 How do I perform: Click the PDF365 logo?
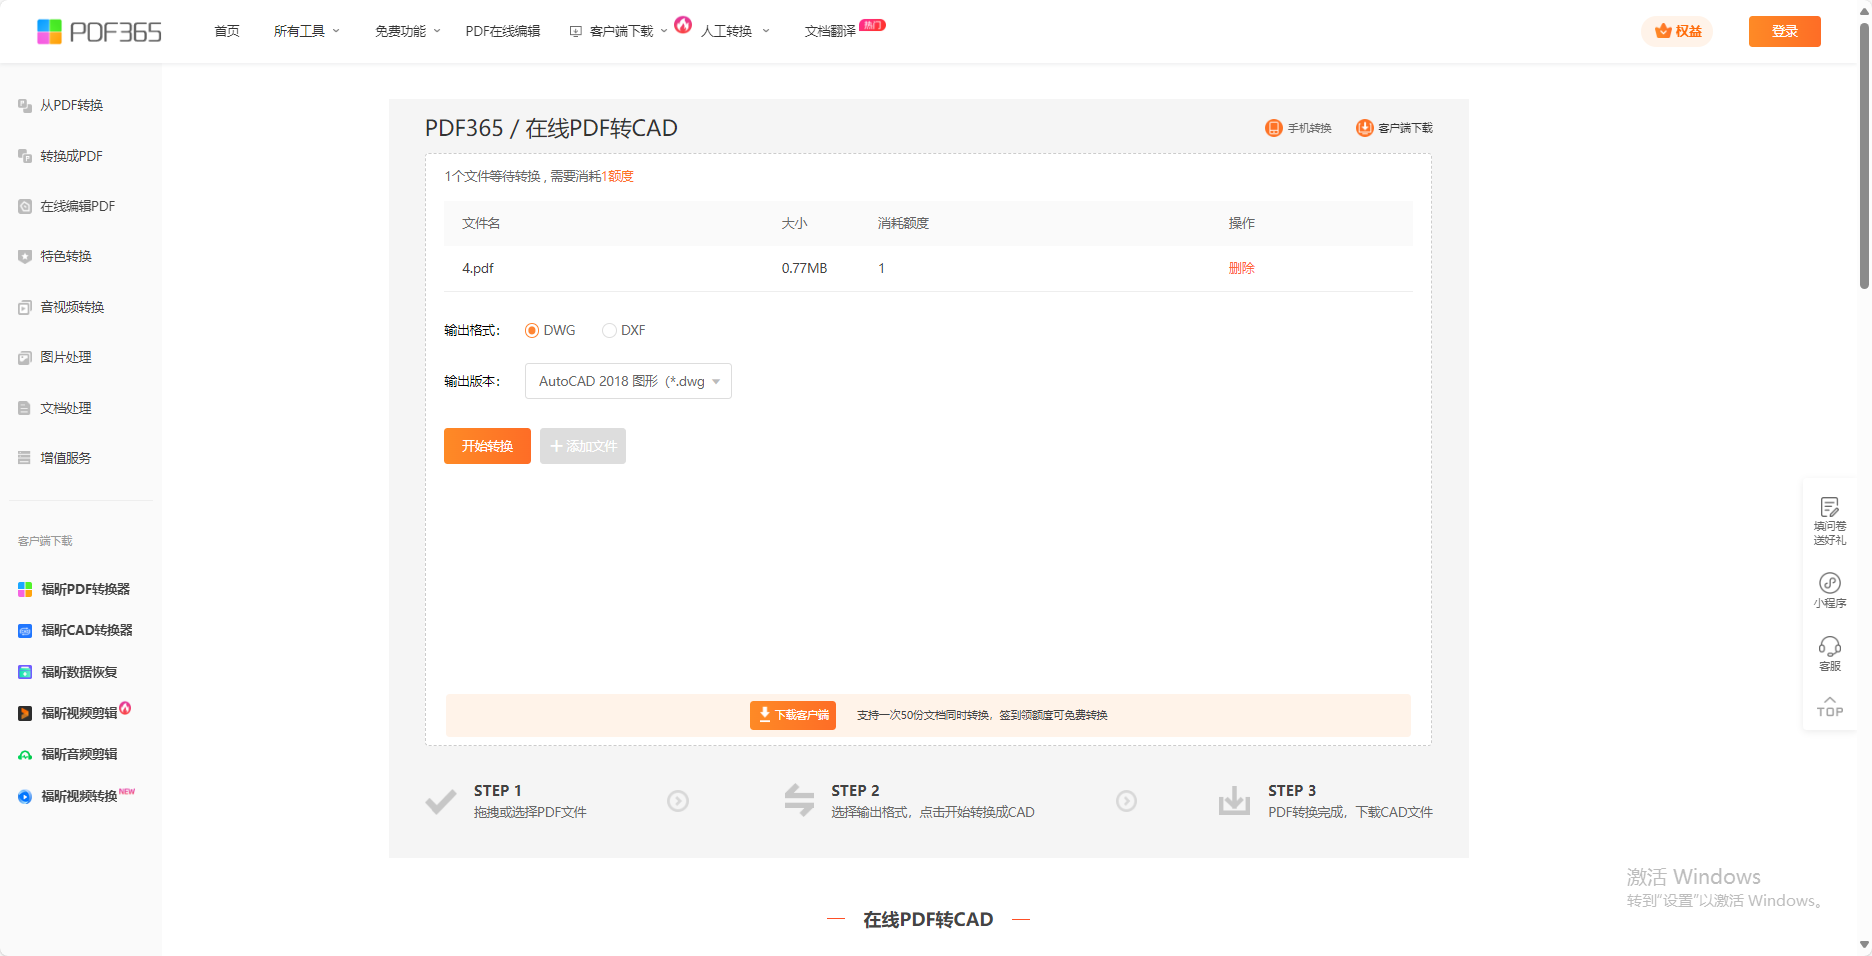click(x=99, y=32)
